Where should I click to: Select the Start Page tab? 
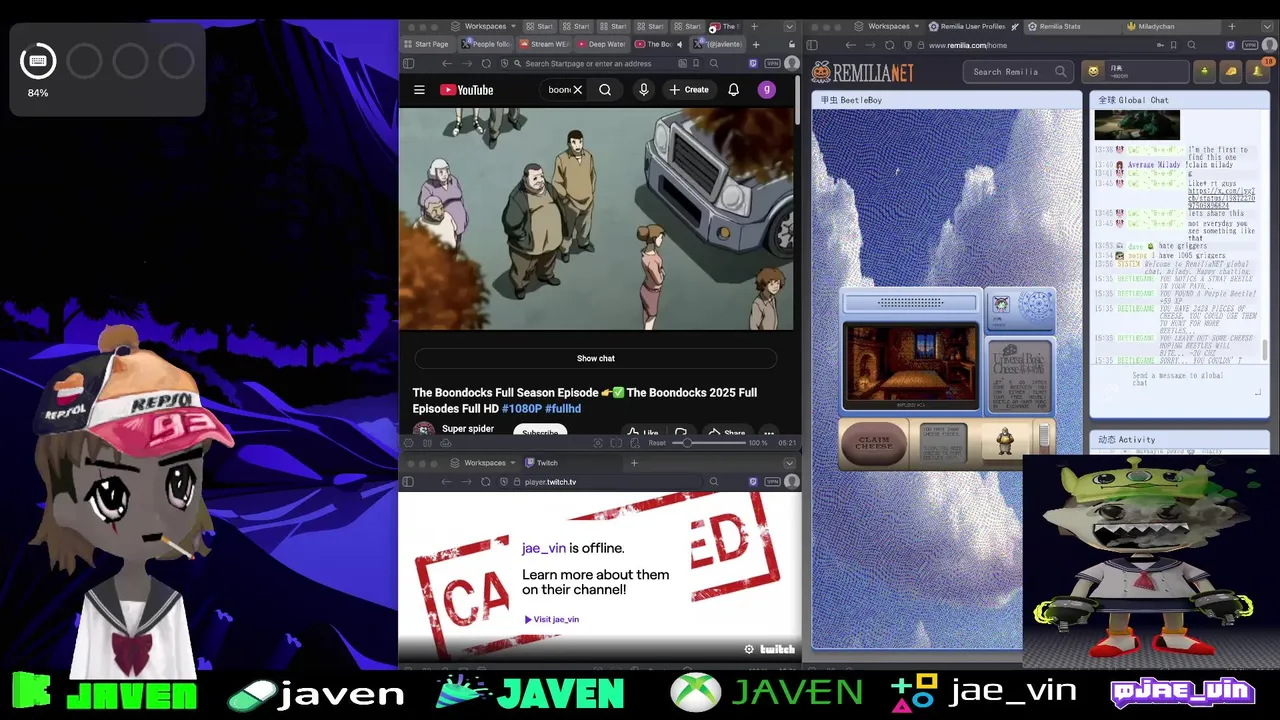pyautogui.click(x=427, y=44)
